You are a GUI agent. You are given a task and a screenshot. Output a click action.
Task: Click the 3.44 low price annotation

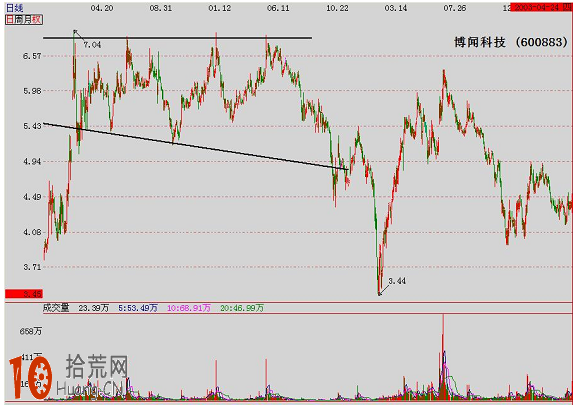coord(397,281)
